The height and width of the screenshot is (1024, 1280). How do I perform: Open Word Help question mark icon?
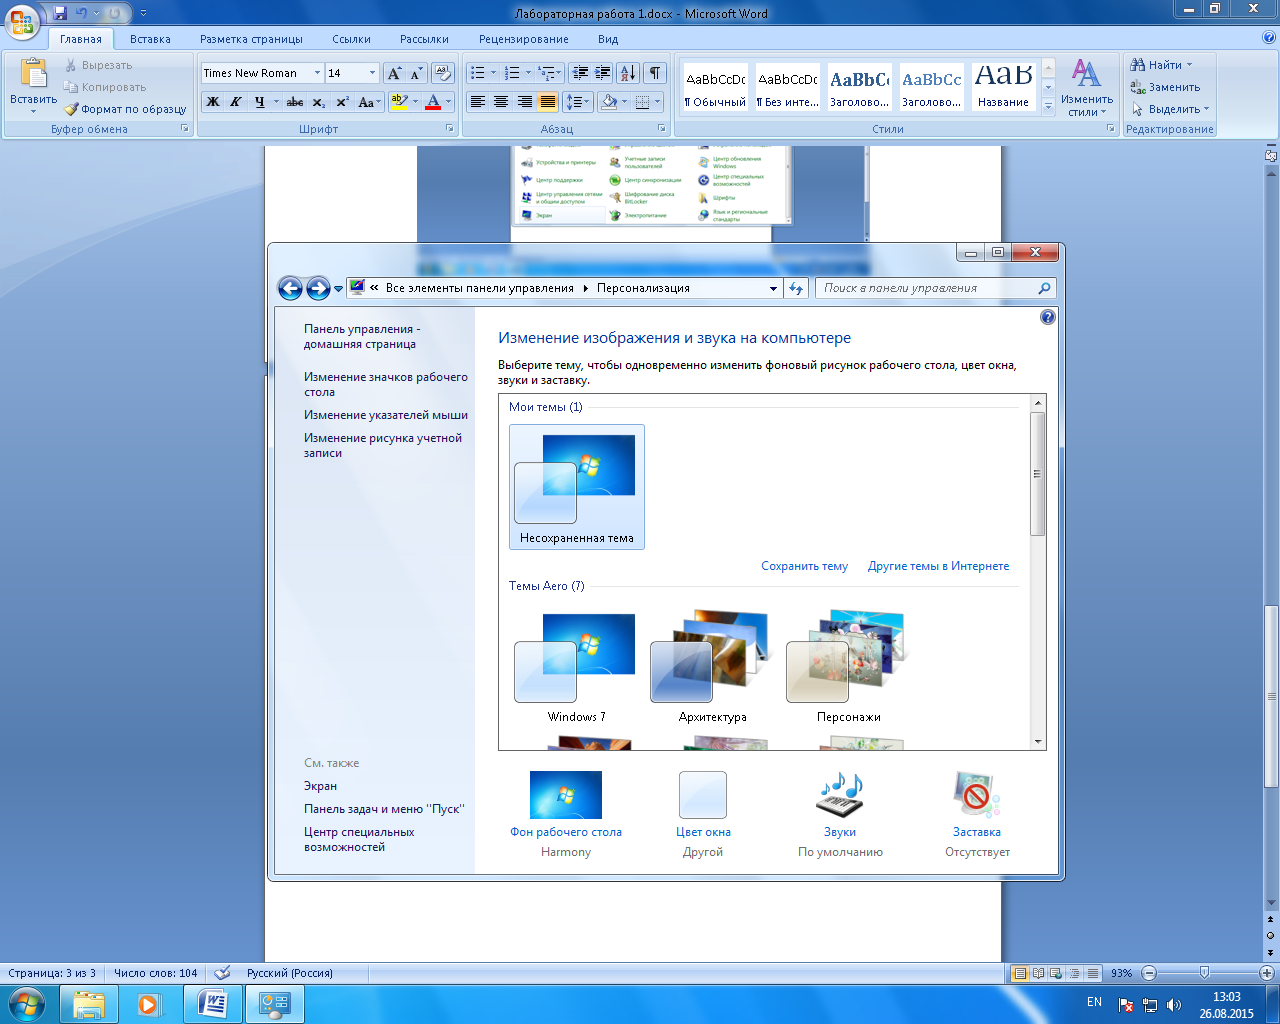coord(1269,39)
